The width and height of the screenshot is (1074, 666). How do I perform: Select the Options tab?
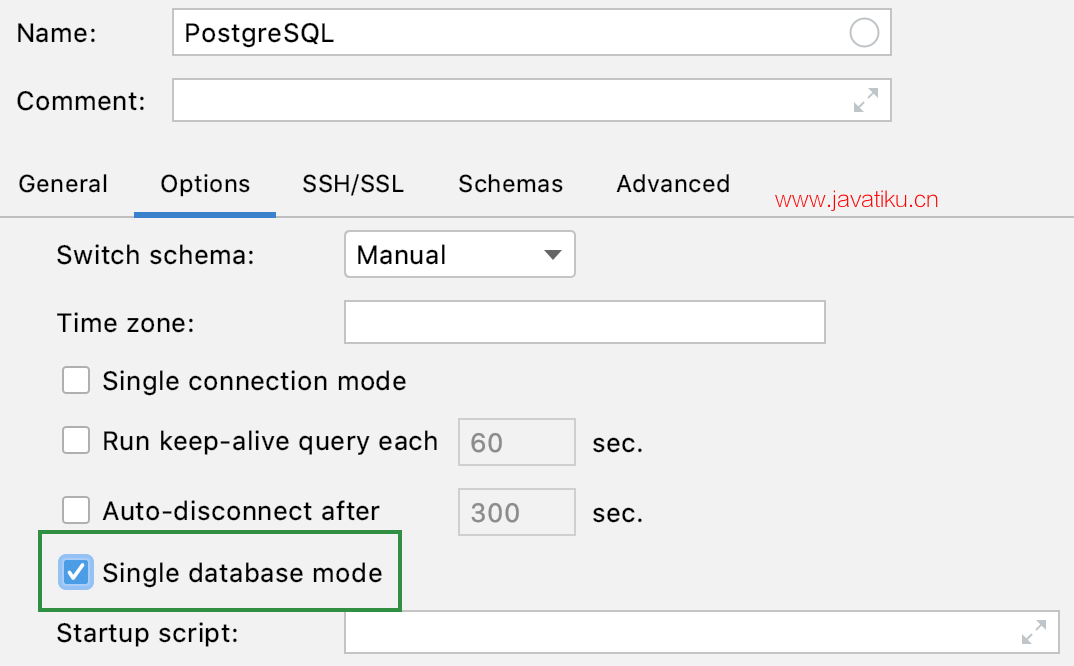pos(205,184)
